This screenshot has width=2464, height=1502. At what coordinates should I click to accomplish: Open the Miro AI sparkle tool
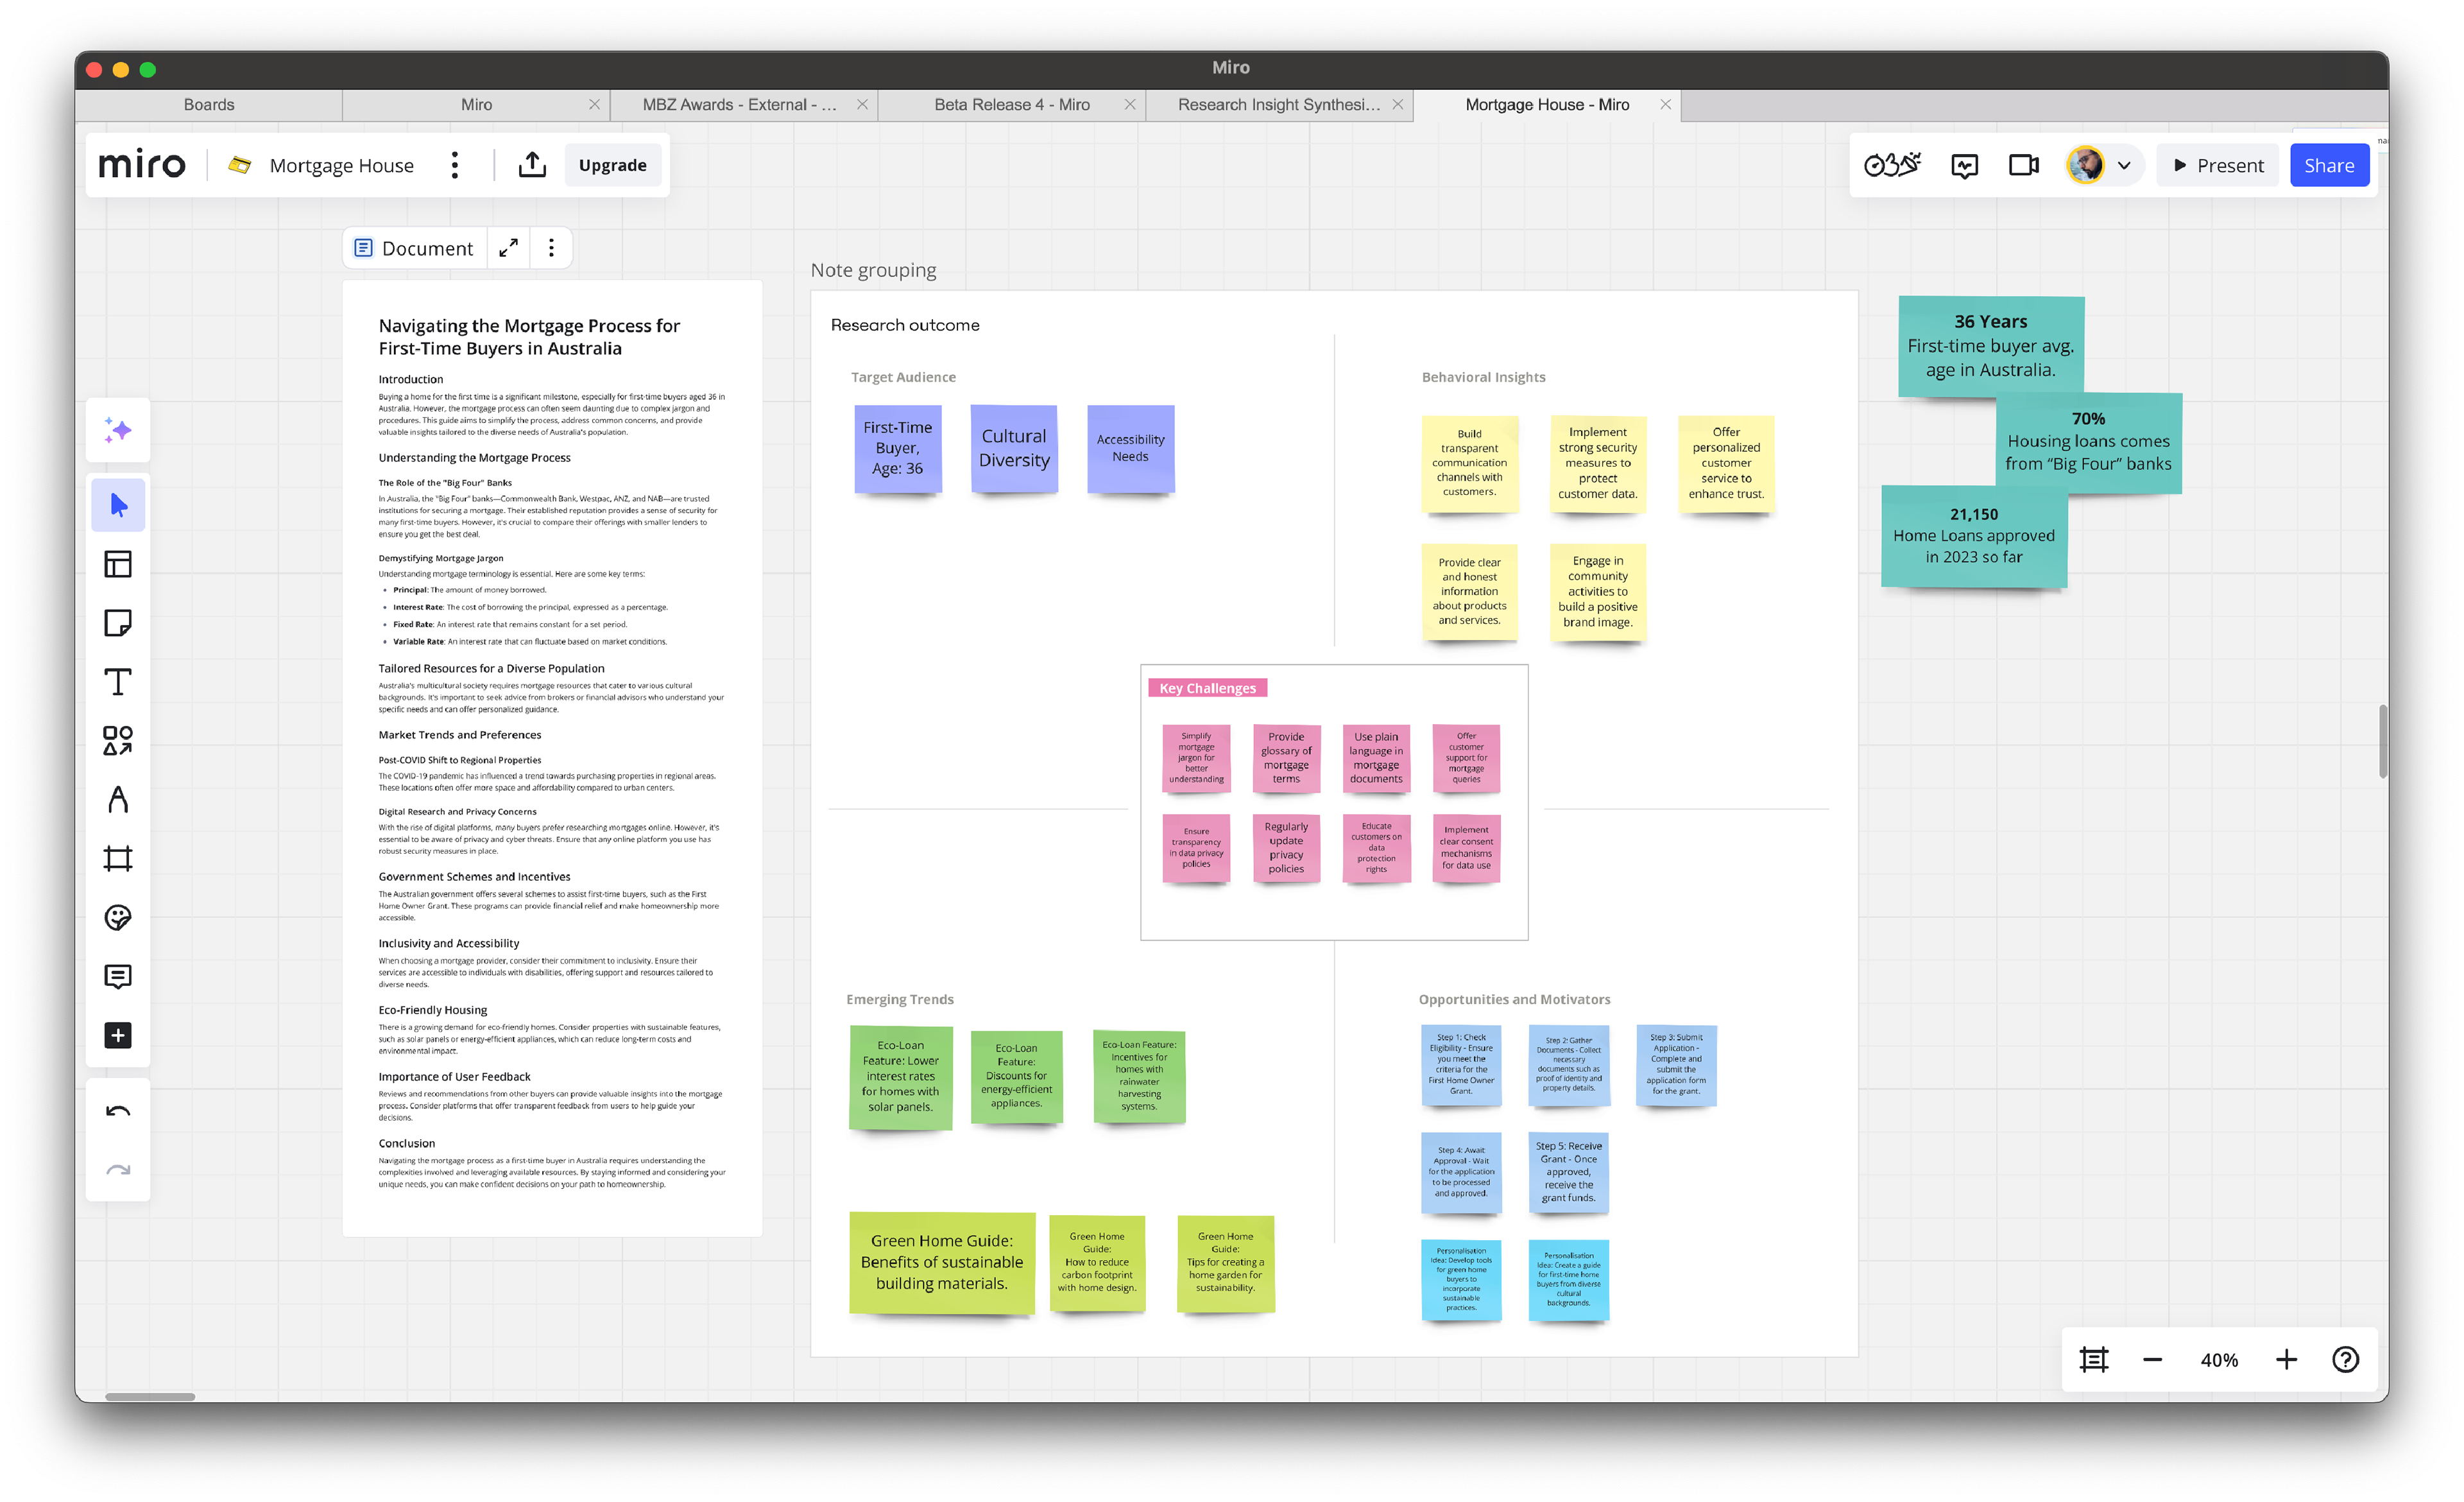pyautogui.click(x=118, y=430)
